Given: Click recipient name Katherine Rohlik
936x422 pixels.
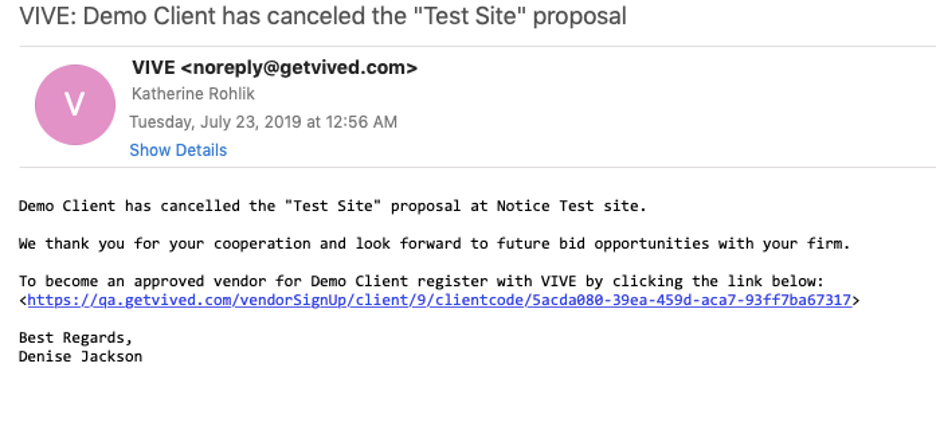Looking at the screenshot, I should click(193, 94).
